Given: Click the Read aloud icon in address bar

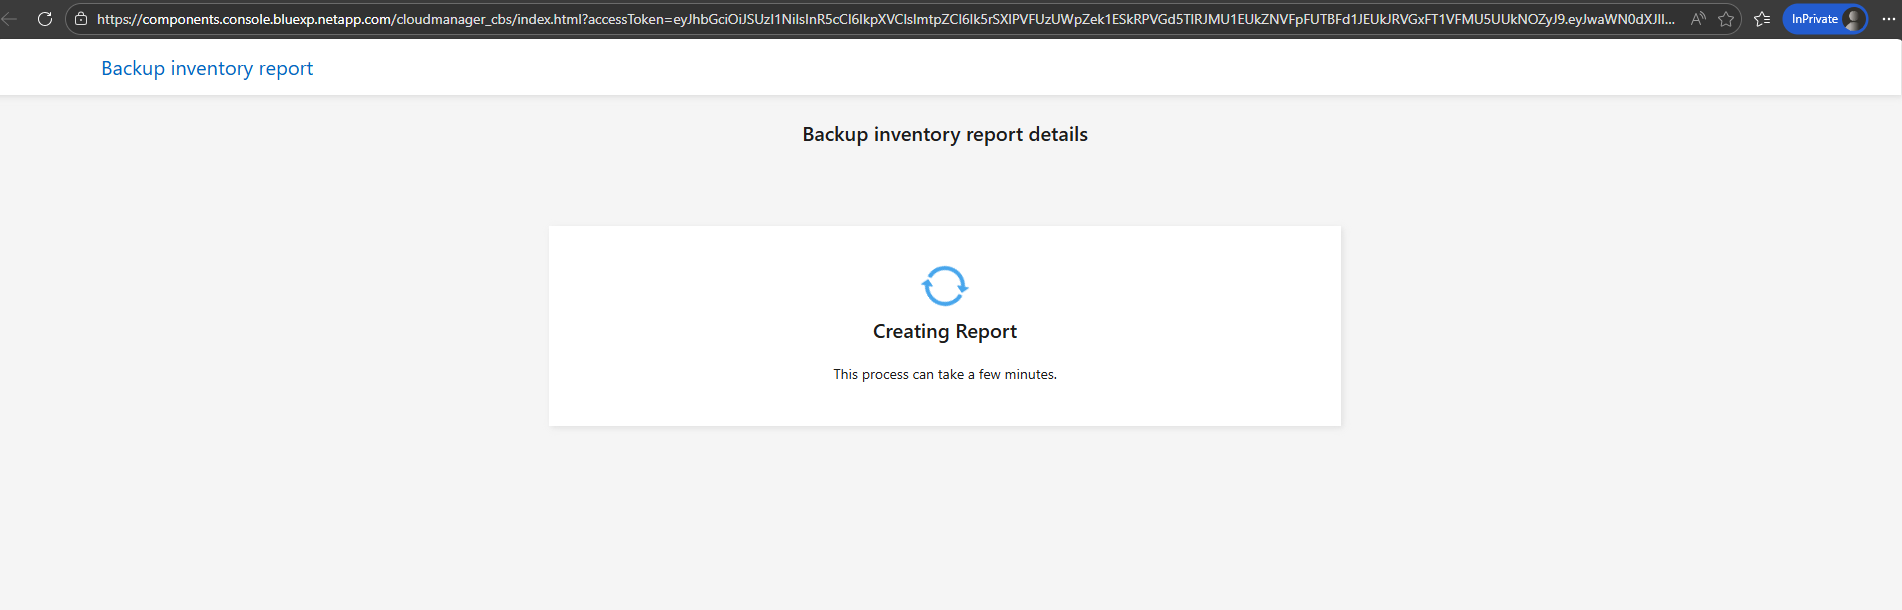Looking at the screenshot, I should pyautogui.click(x=1698, y=19).
